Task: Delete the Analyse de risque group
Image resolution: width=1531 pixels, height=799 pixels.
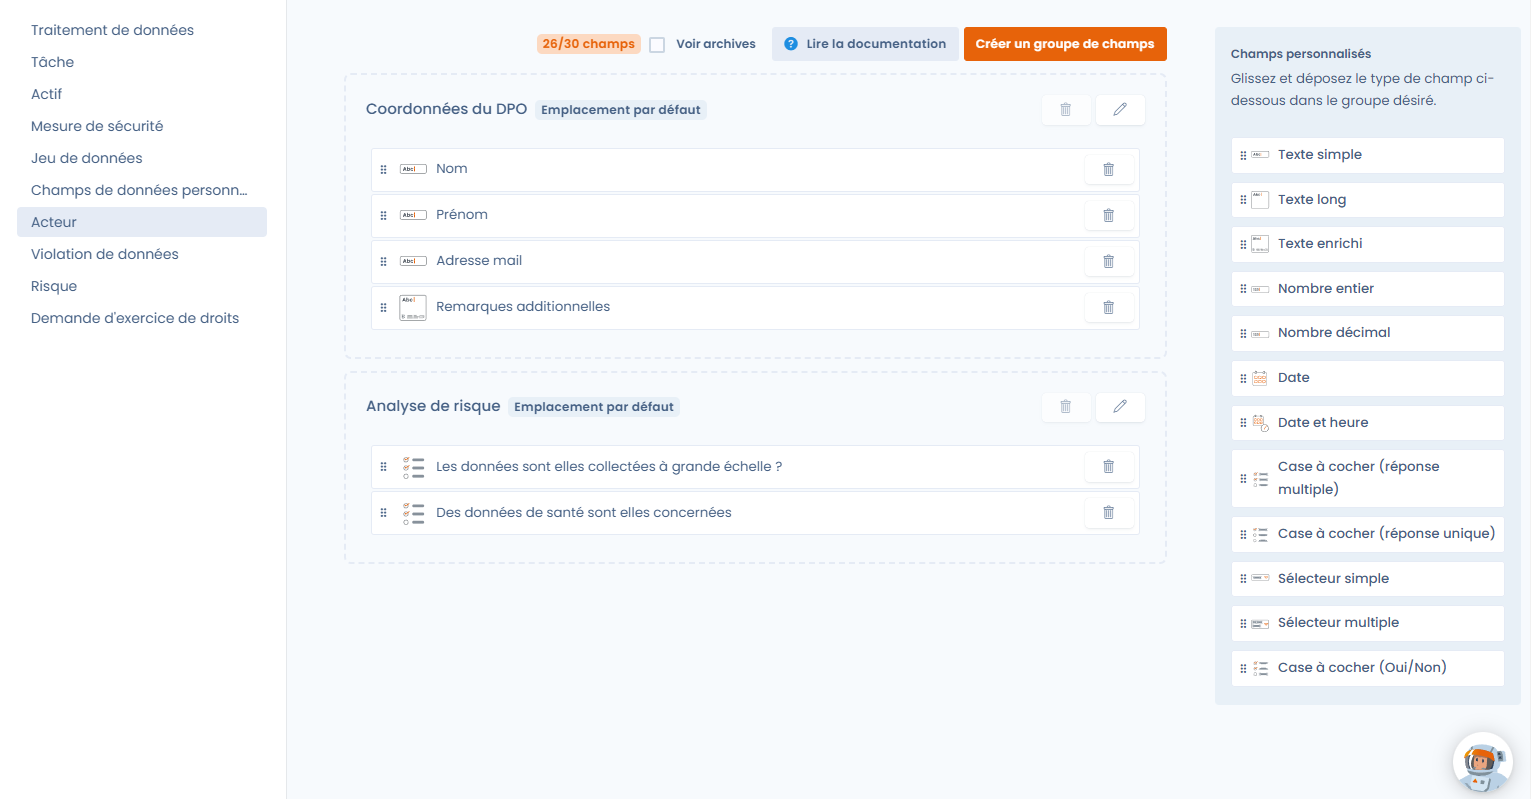Action: 1065,407
